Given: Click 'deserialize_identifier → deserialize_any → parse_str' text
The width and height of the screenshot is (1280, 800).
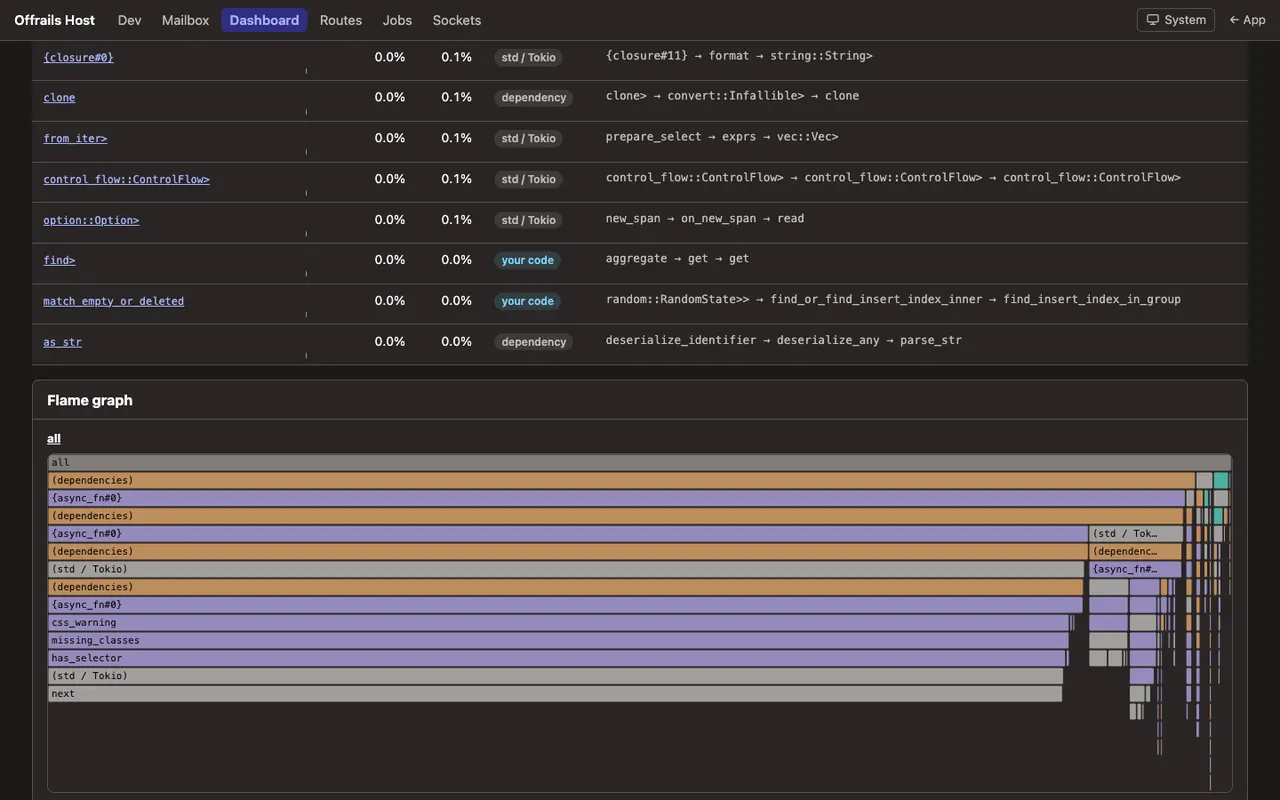Looking at the screenshot, I should click(x=784, y=341).
